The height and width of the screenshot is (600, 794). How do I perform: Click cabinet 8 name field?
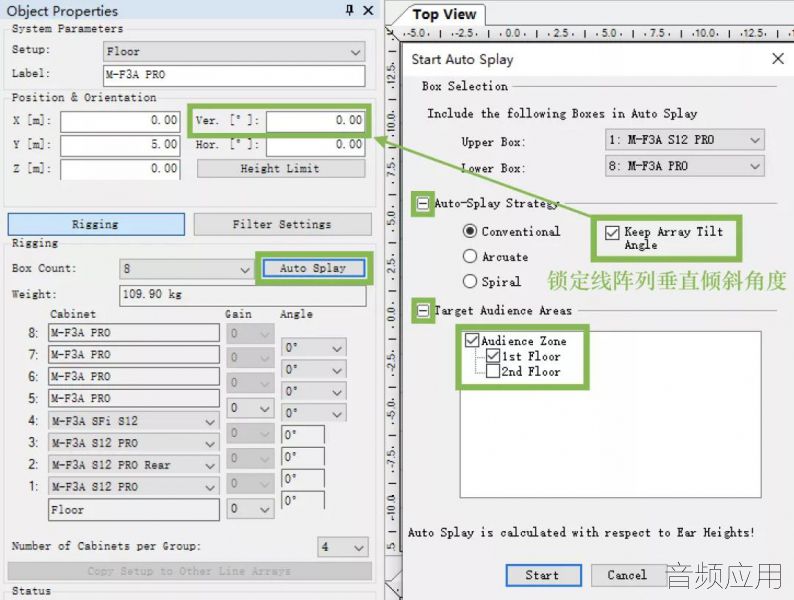pyautogui.click(x=134, y=333)
